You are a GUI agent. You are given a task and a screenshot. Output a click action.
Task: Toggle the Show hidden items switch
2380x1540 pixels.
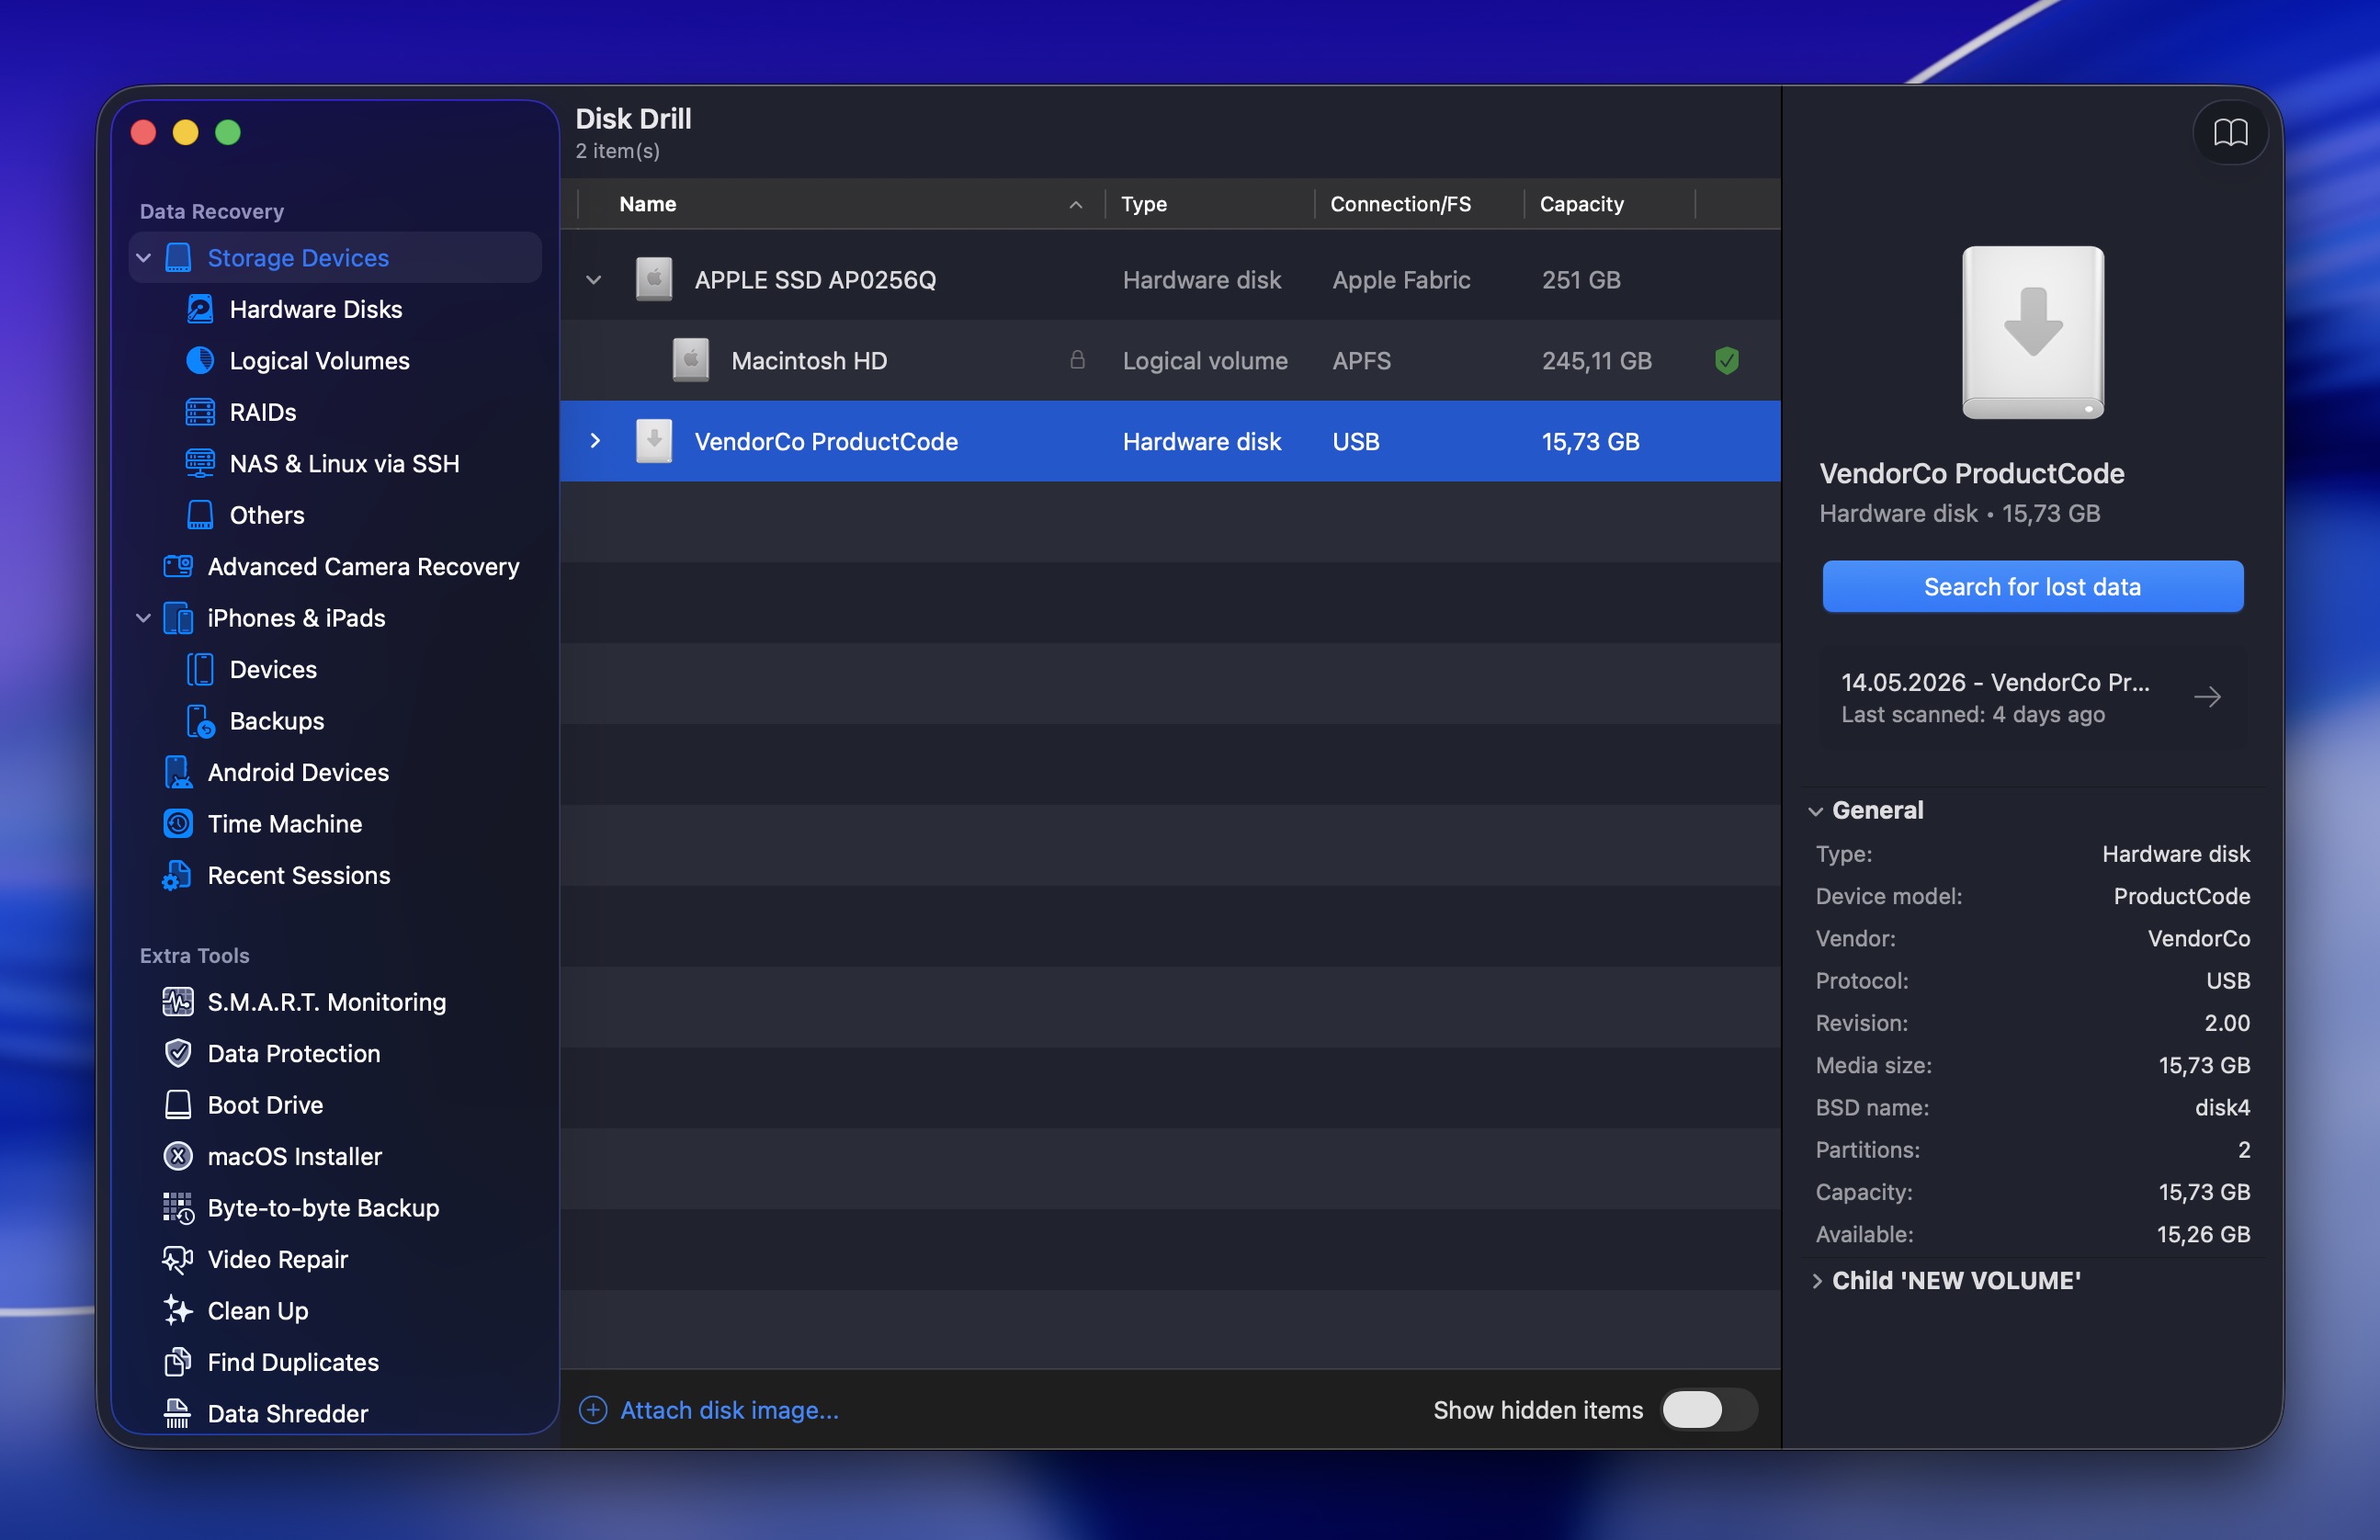1709,1410
